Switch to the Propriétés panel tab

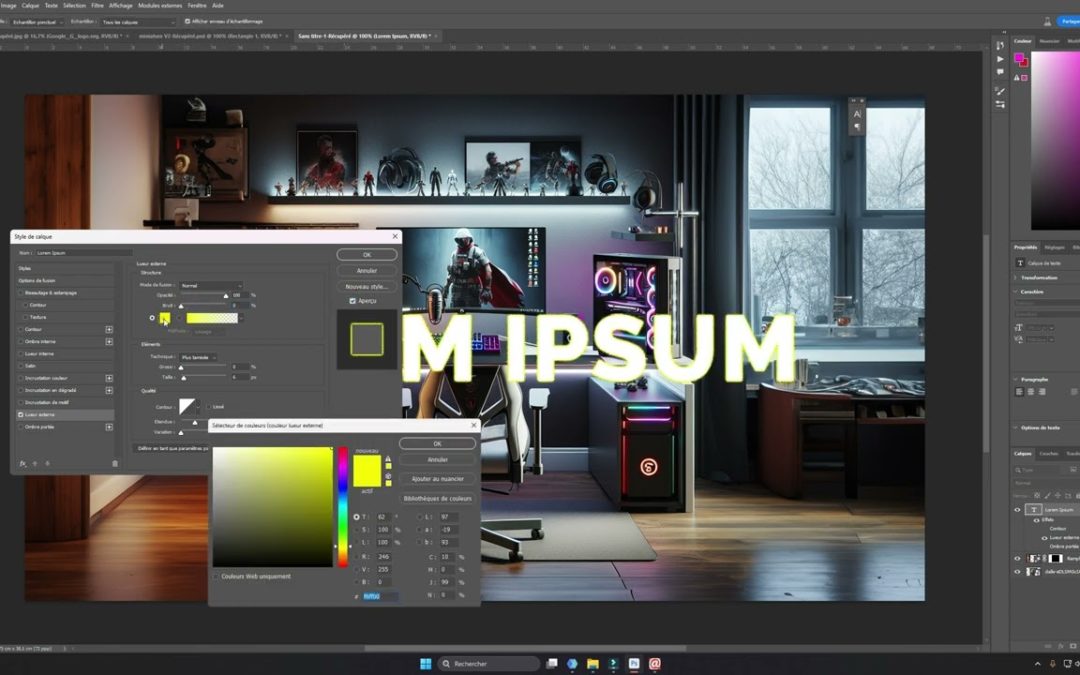(x=1025, y=247)
